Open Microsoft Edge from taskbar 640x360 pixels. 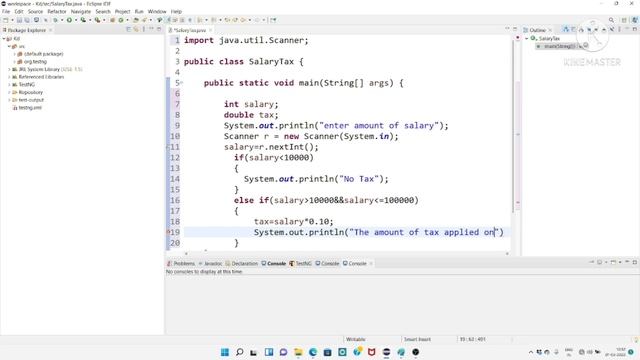tap(313, 352)
